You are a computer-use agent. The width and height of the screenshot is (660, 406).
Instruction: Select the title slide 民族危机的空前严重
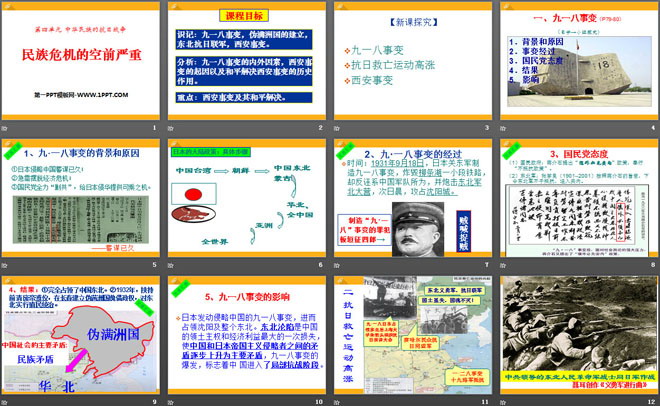tap(81, 61)
